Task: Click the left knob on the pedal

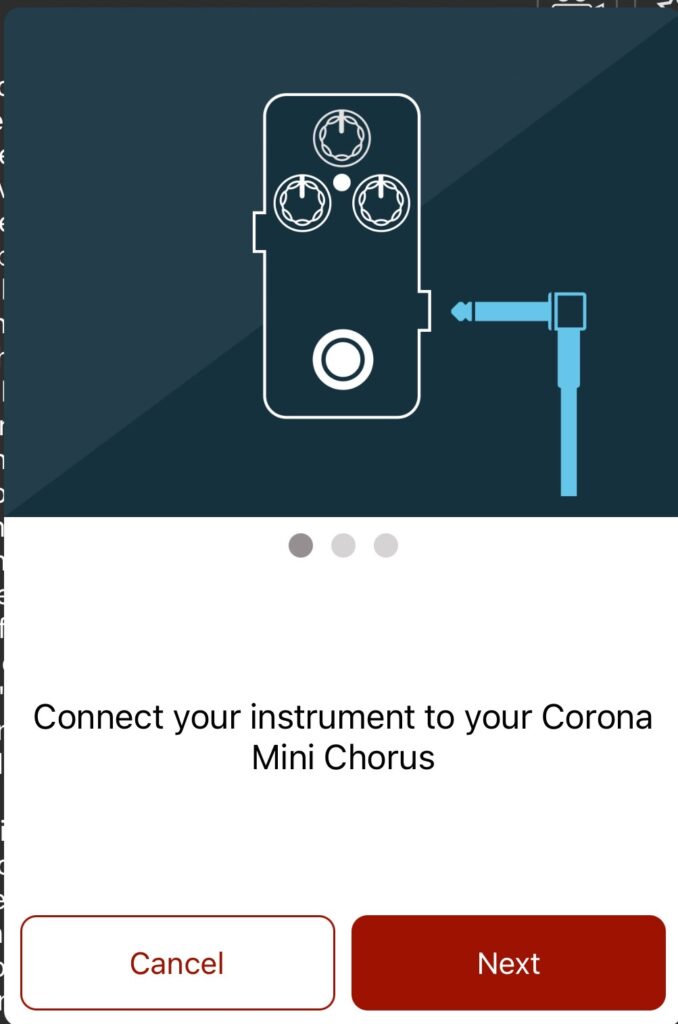Action: pos(302,202)
